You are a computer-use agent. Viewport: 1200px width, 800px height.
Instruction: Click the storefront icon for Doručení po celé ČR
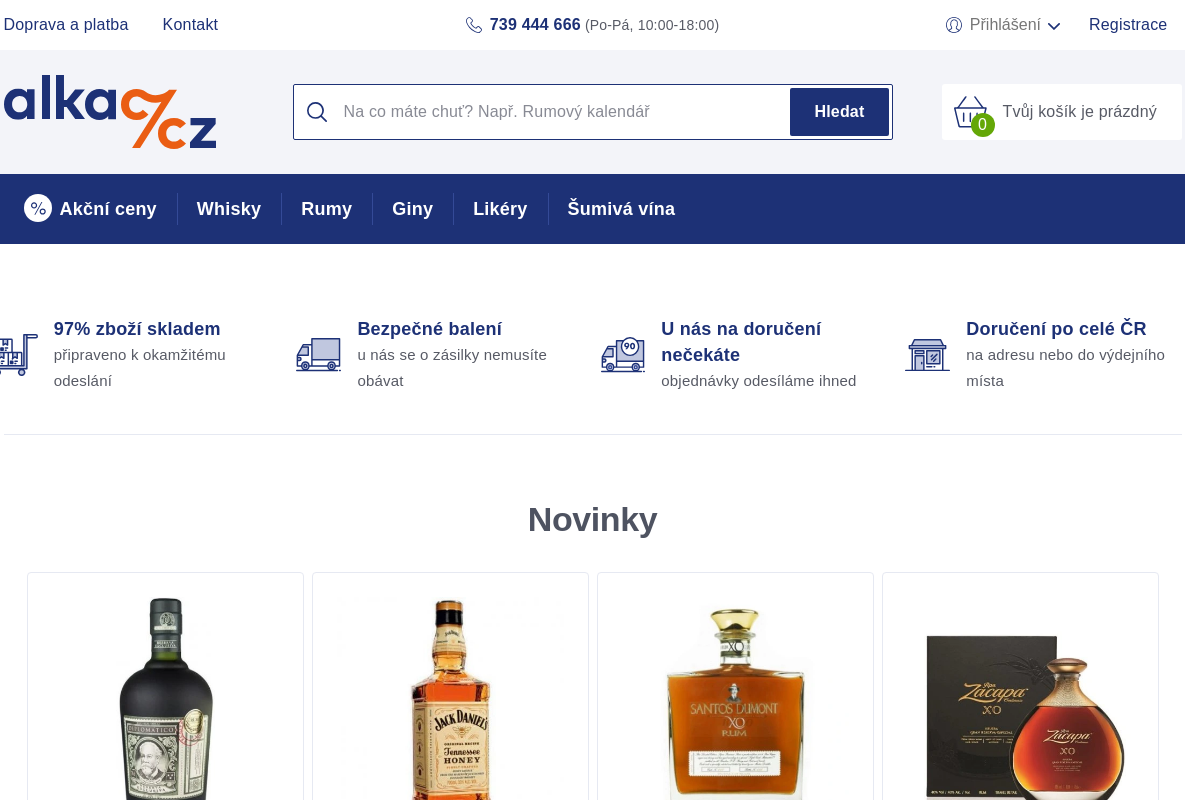coord(927,355)
